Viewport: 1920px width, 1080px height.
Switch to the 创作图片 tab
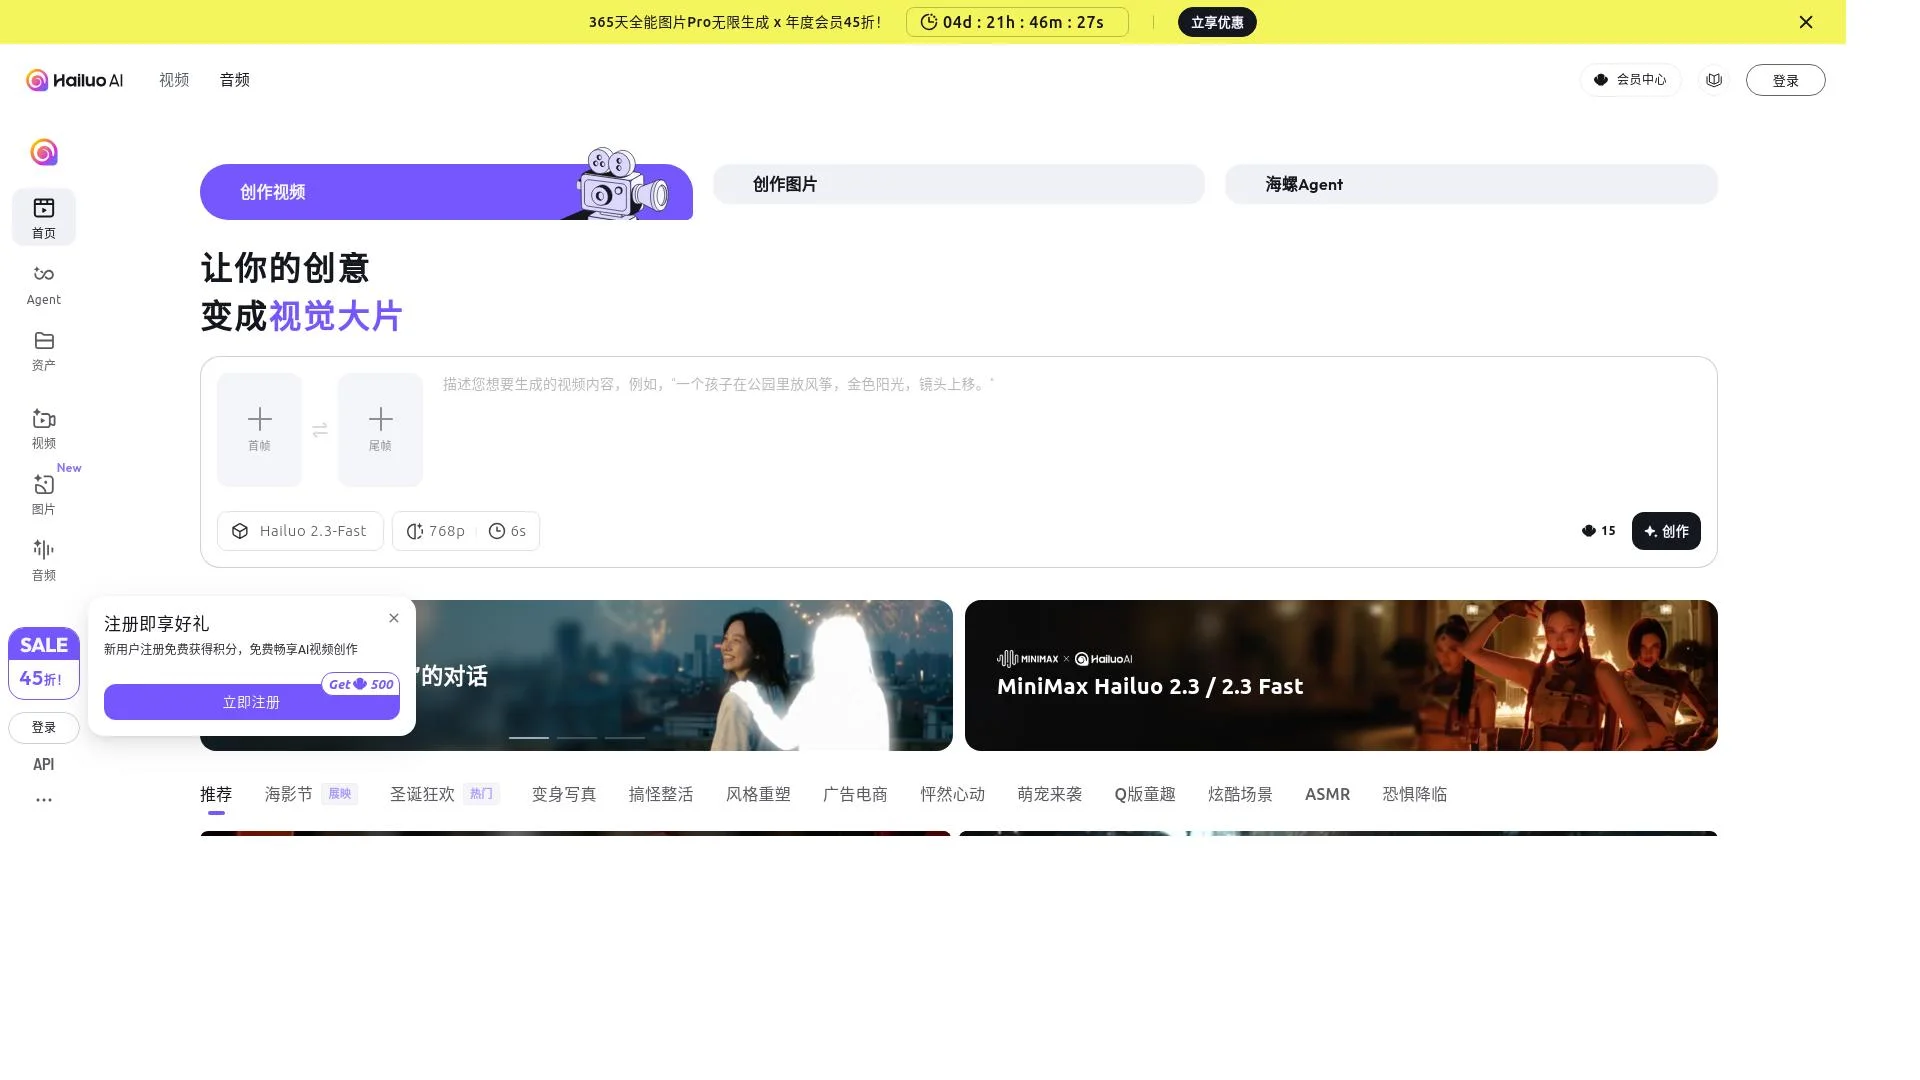coord(958,184)
